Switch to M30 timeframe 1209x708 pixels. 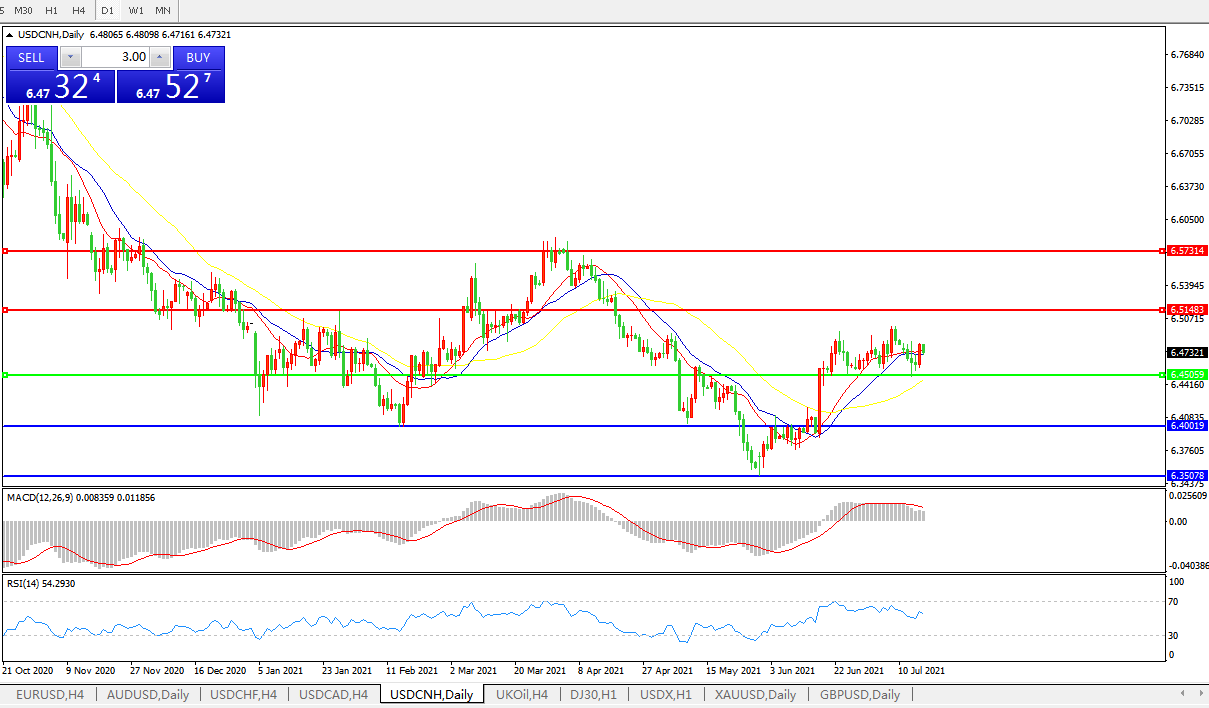pyautogui.click(x=23, y=10)
